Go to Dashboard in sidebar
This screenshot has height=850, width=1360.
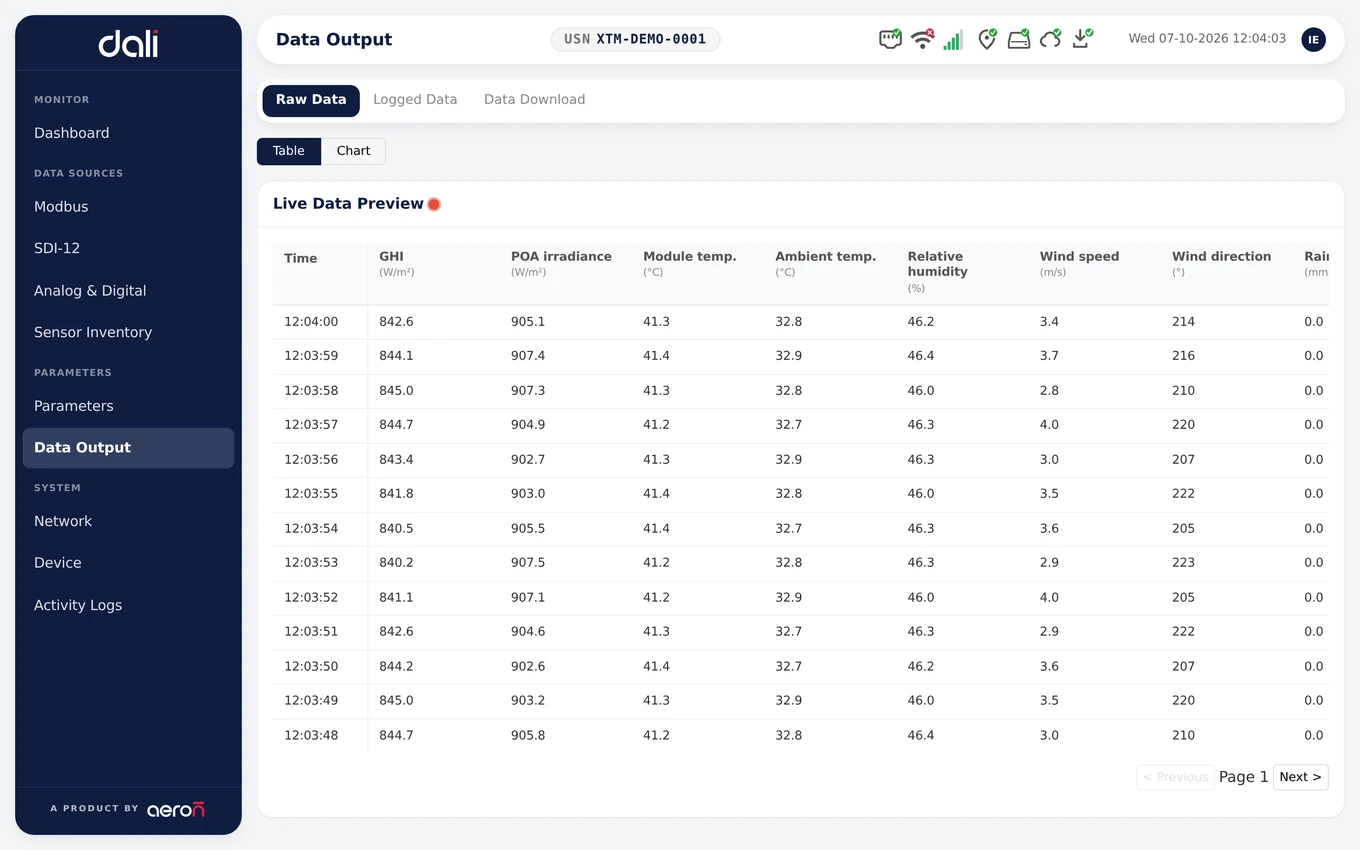pyautogui.click(x=128, y=133)
